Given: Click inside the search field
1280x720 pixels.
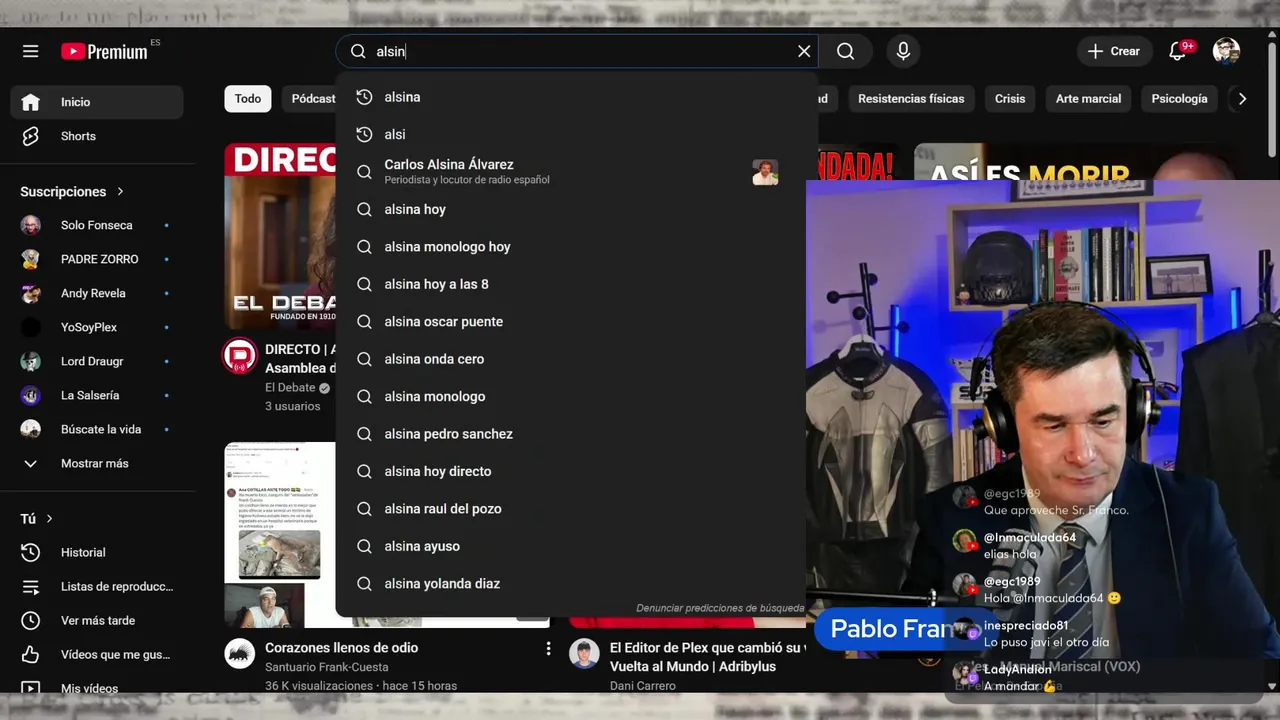Looking at the screenshot, I should tap(578, 51).
